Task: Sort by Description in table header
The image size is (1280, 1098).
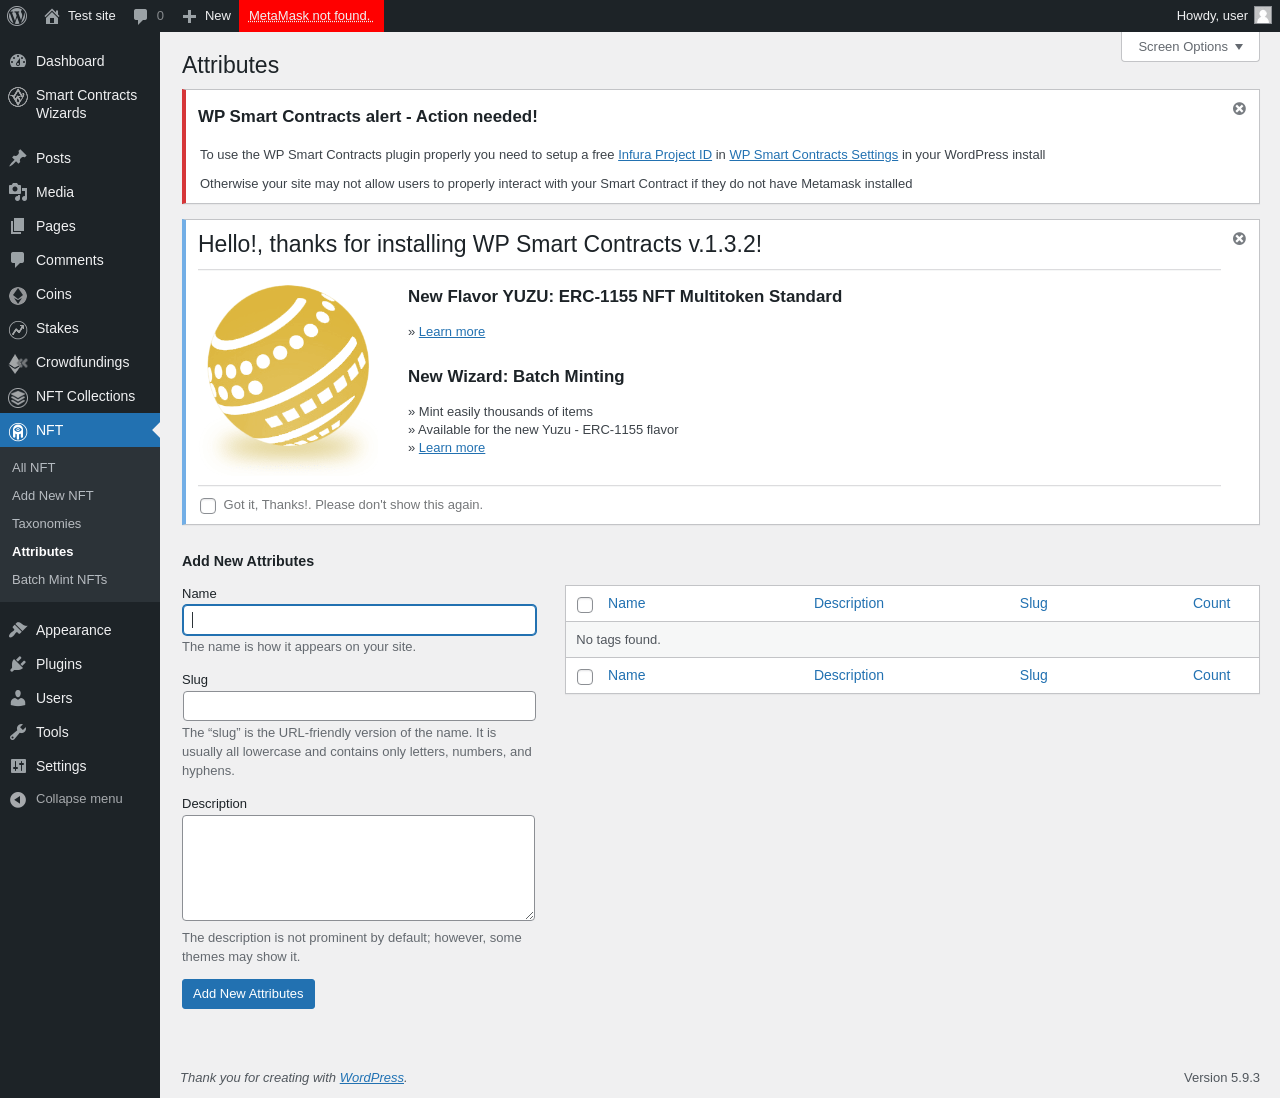Action: click(x=849, y=603)
